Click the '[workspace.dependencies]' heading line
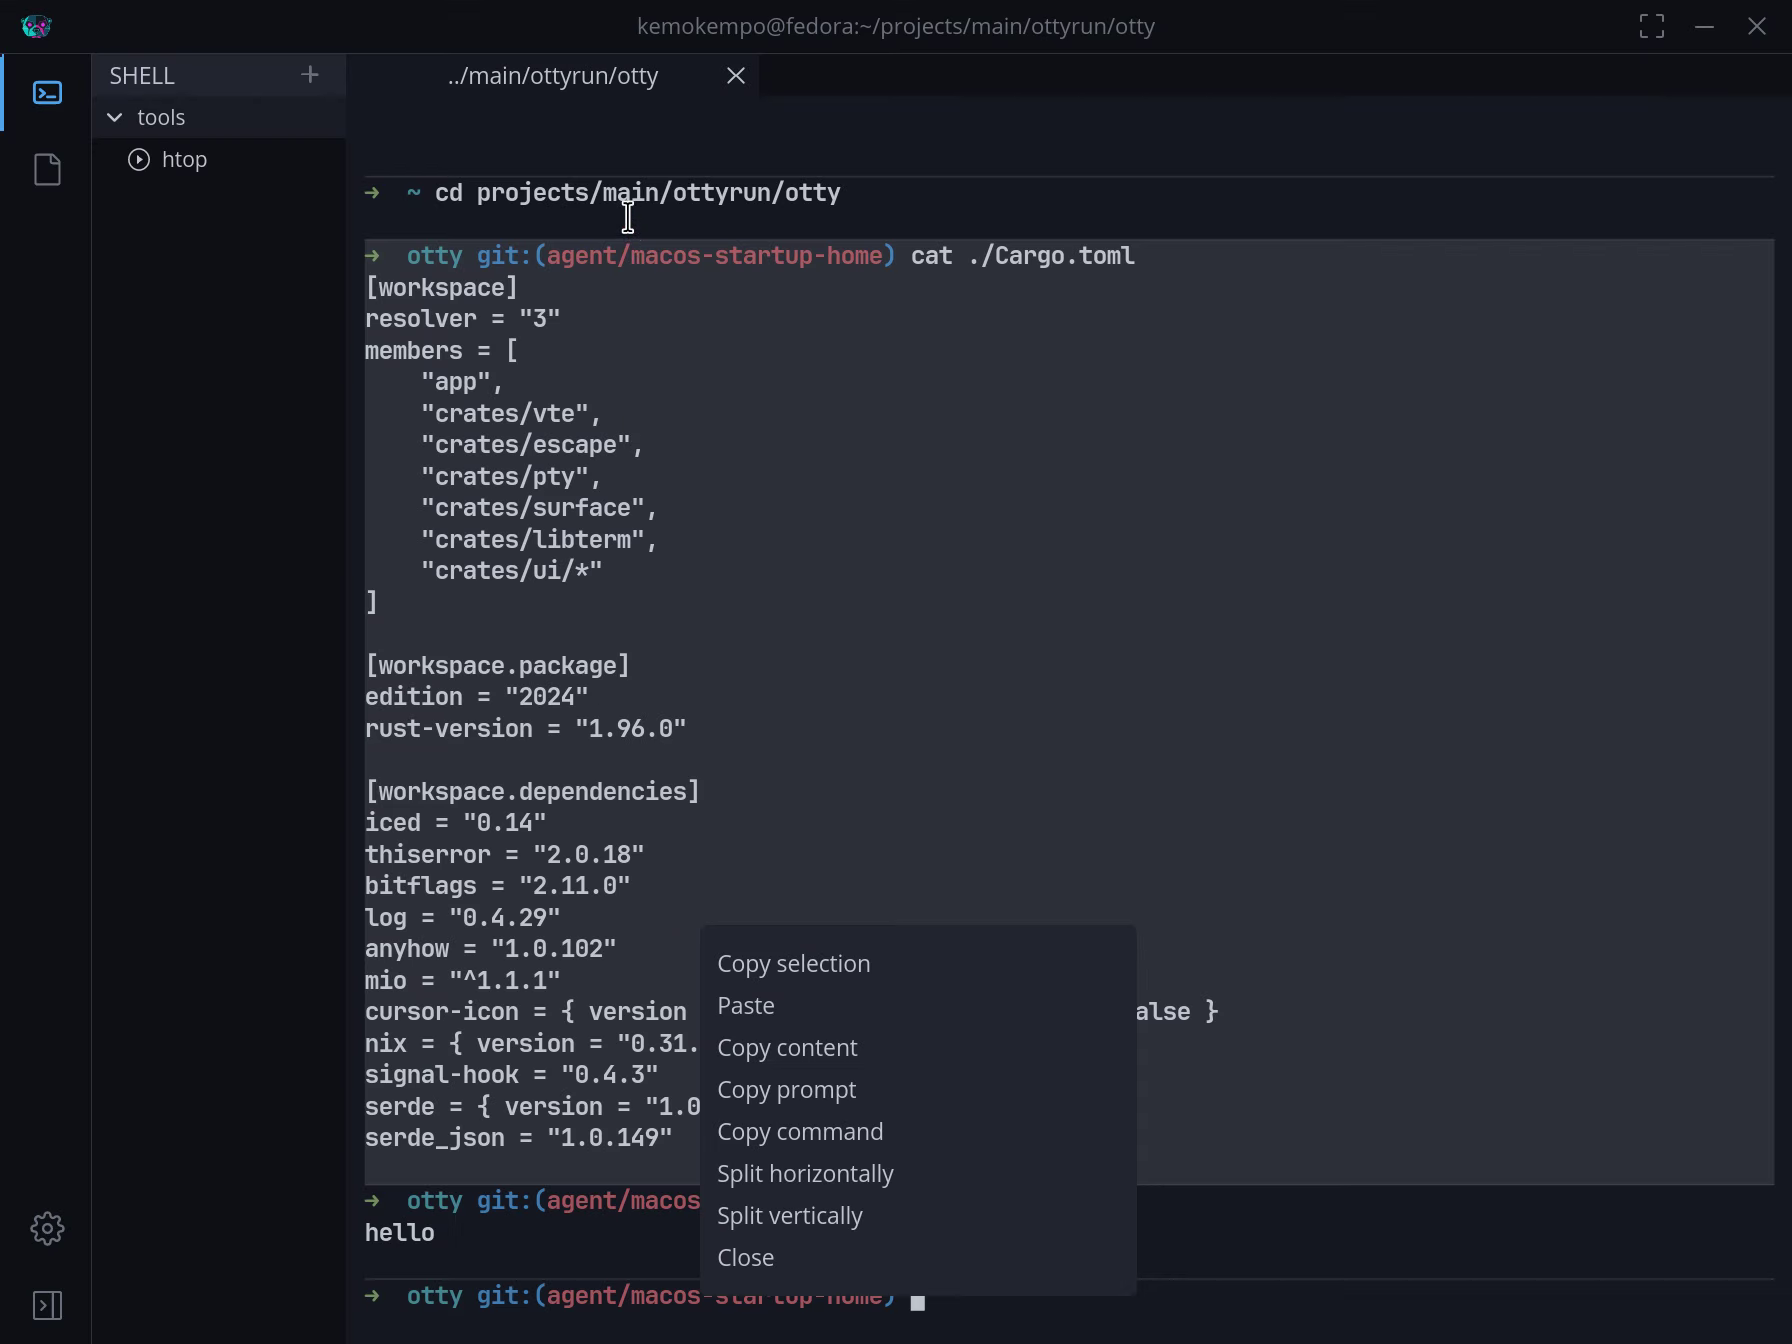This screenshot has width=1792, height=1344. point(532,792)
